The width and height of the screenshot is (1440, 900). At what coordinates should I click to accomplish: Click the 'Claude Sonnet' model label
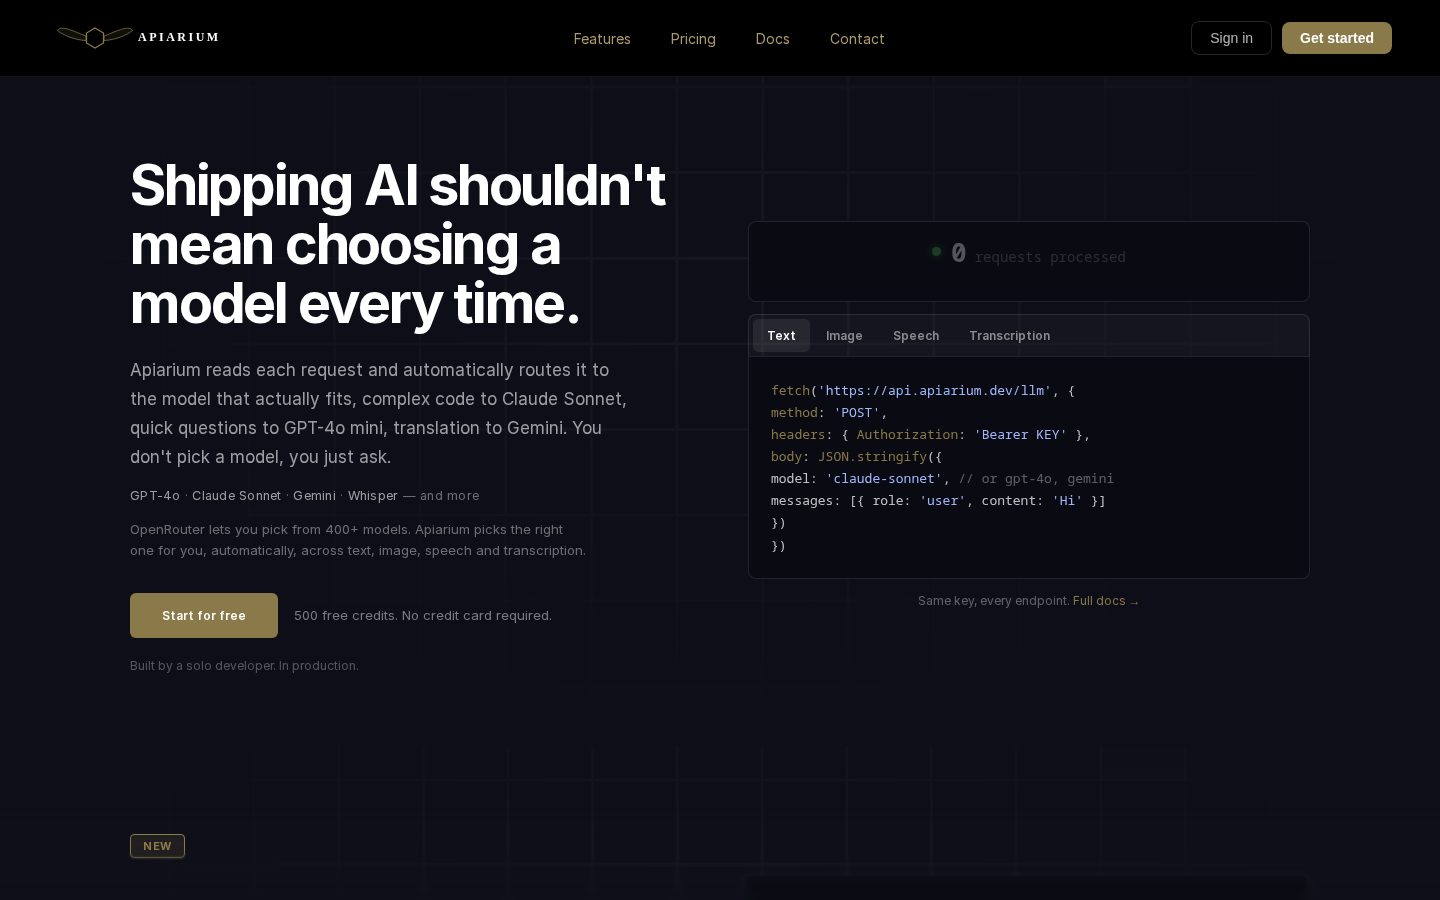point(236,496)
